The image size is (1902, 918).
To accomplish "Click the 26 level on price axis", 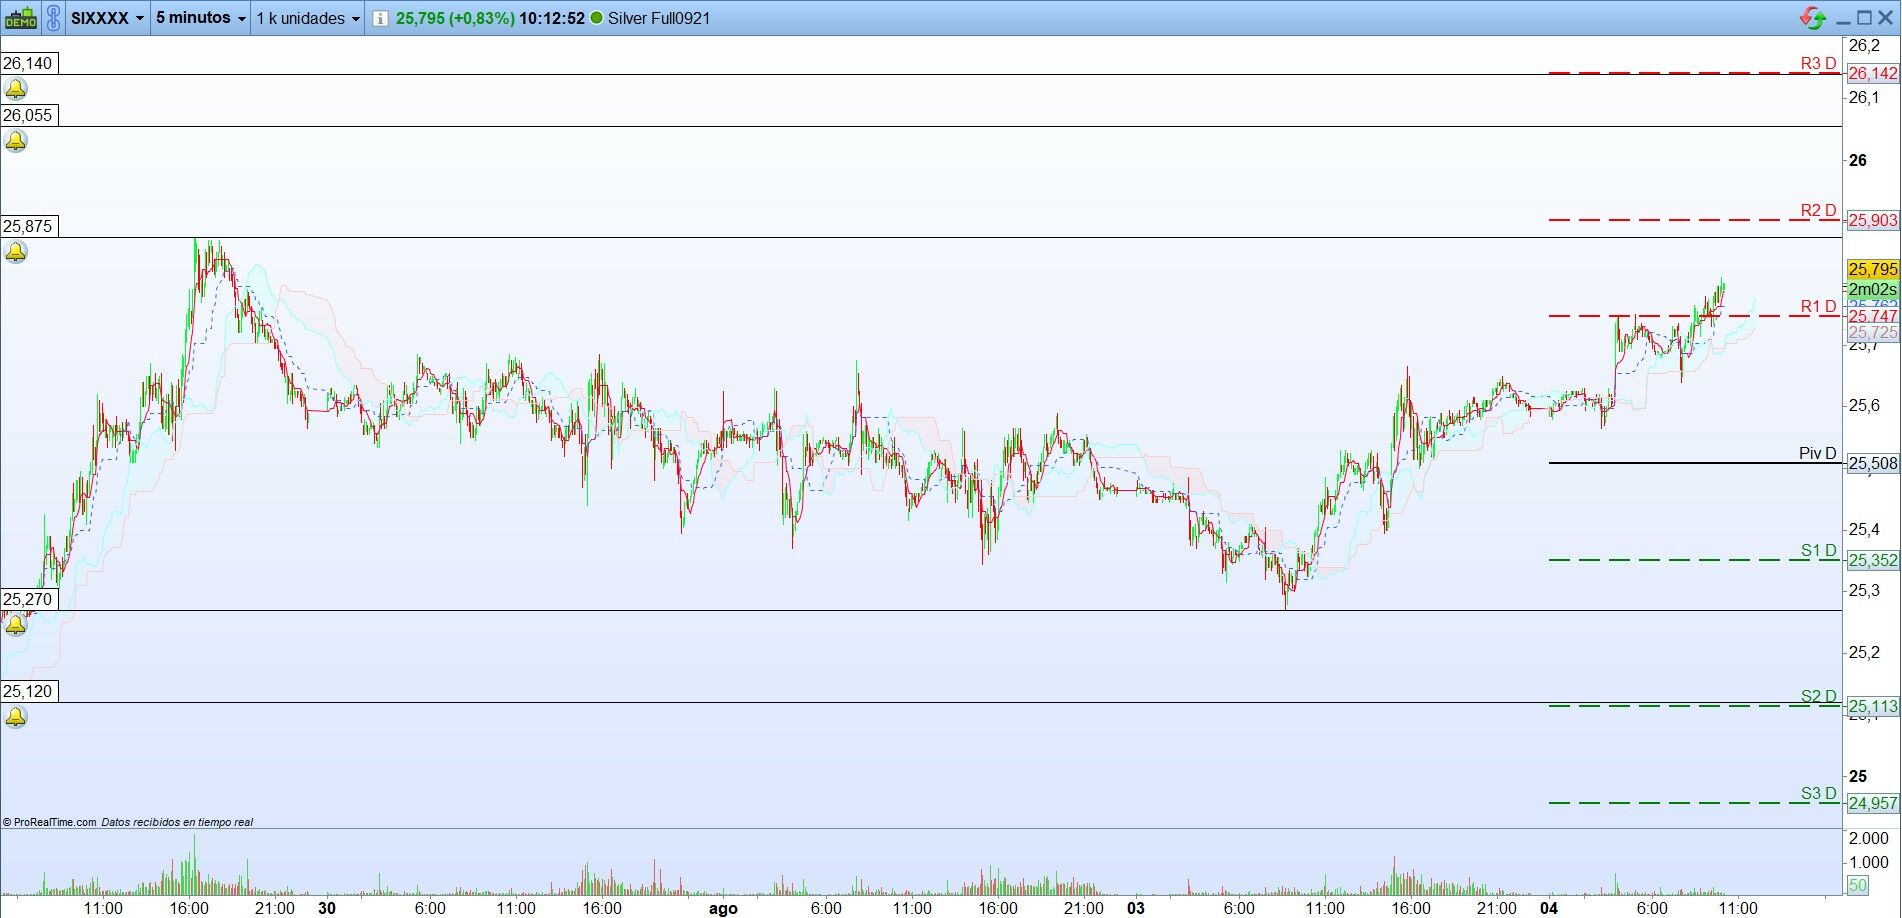I will (x=1857, y=160).
